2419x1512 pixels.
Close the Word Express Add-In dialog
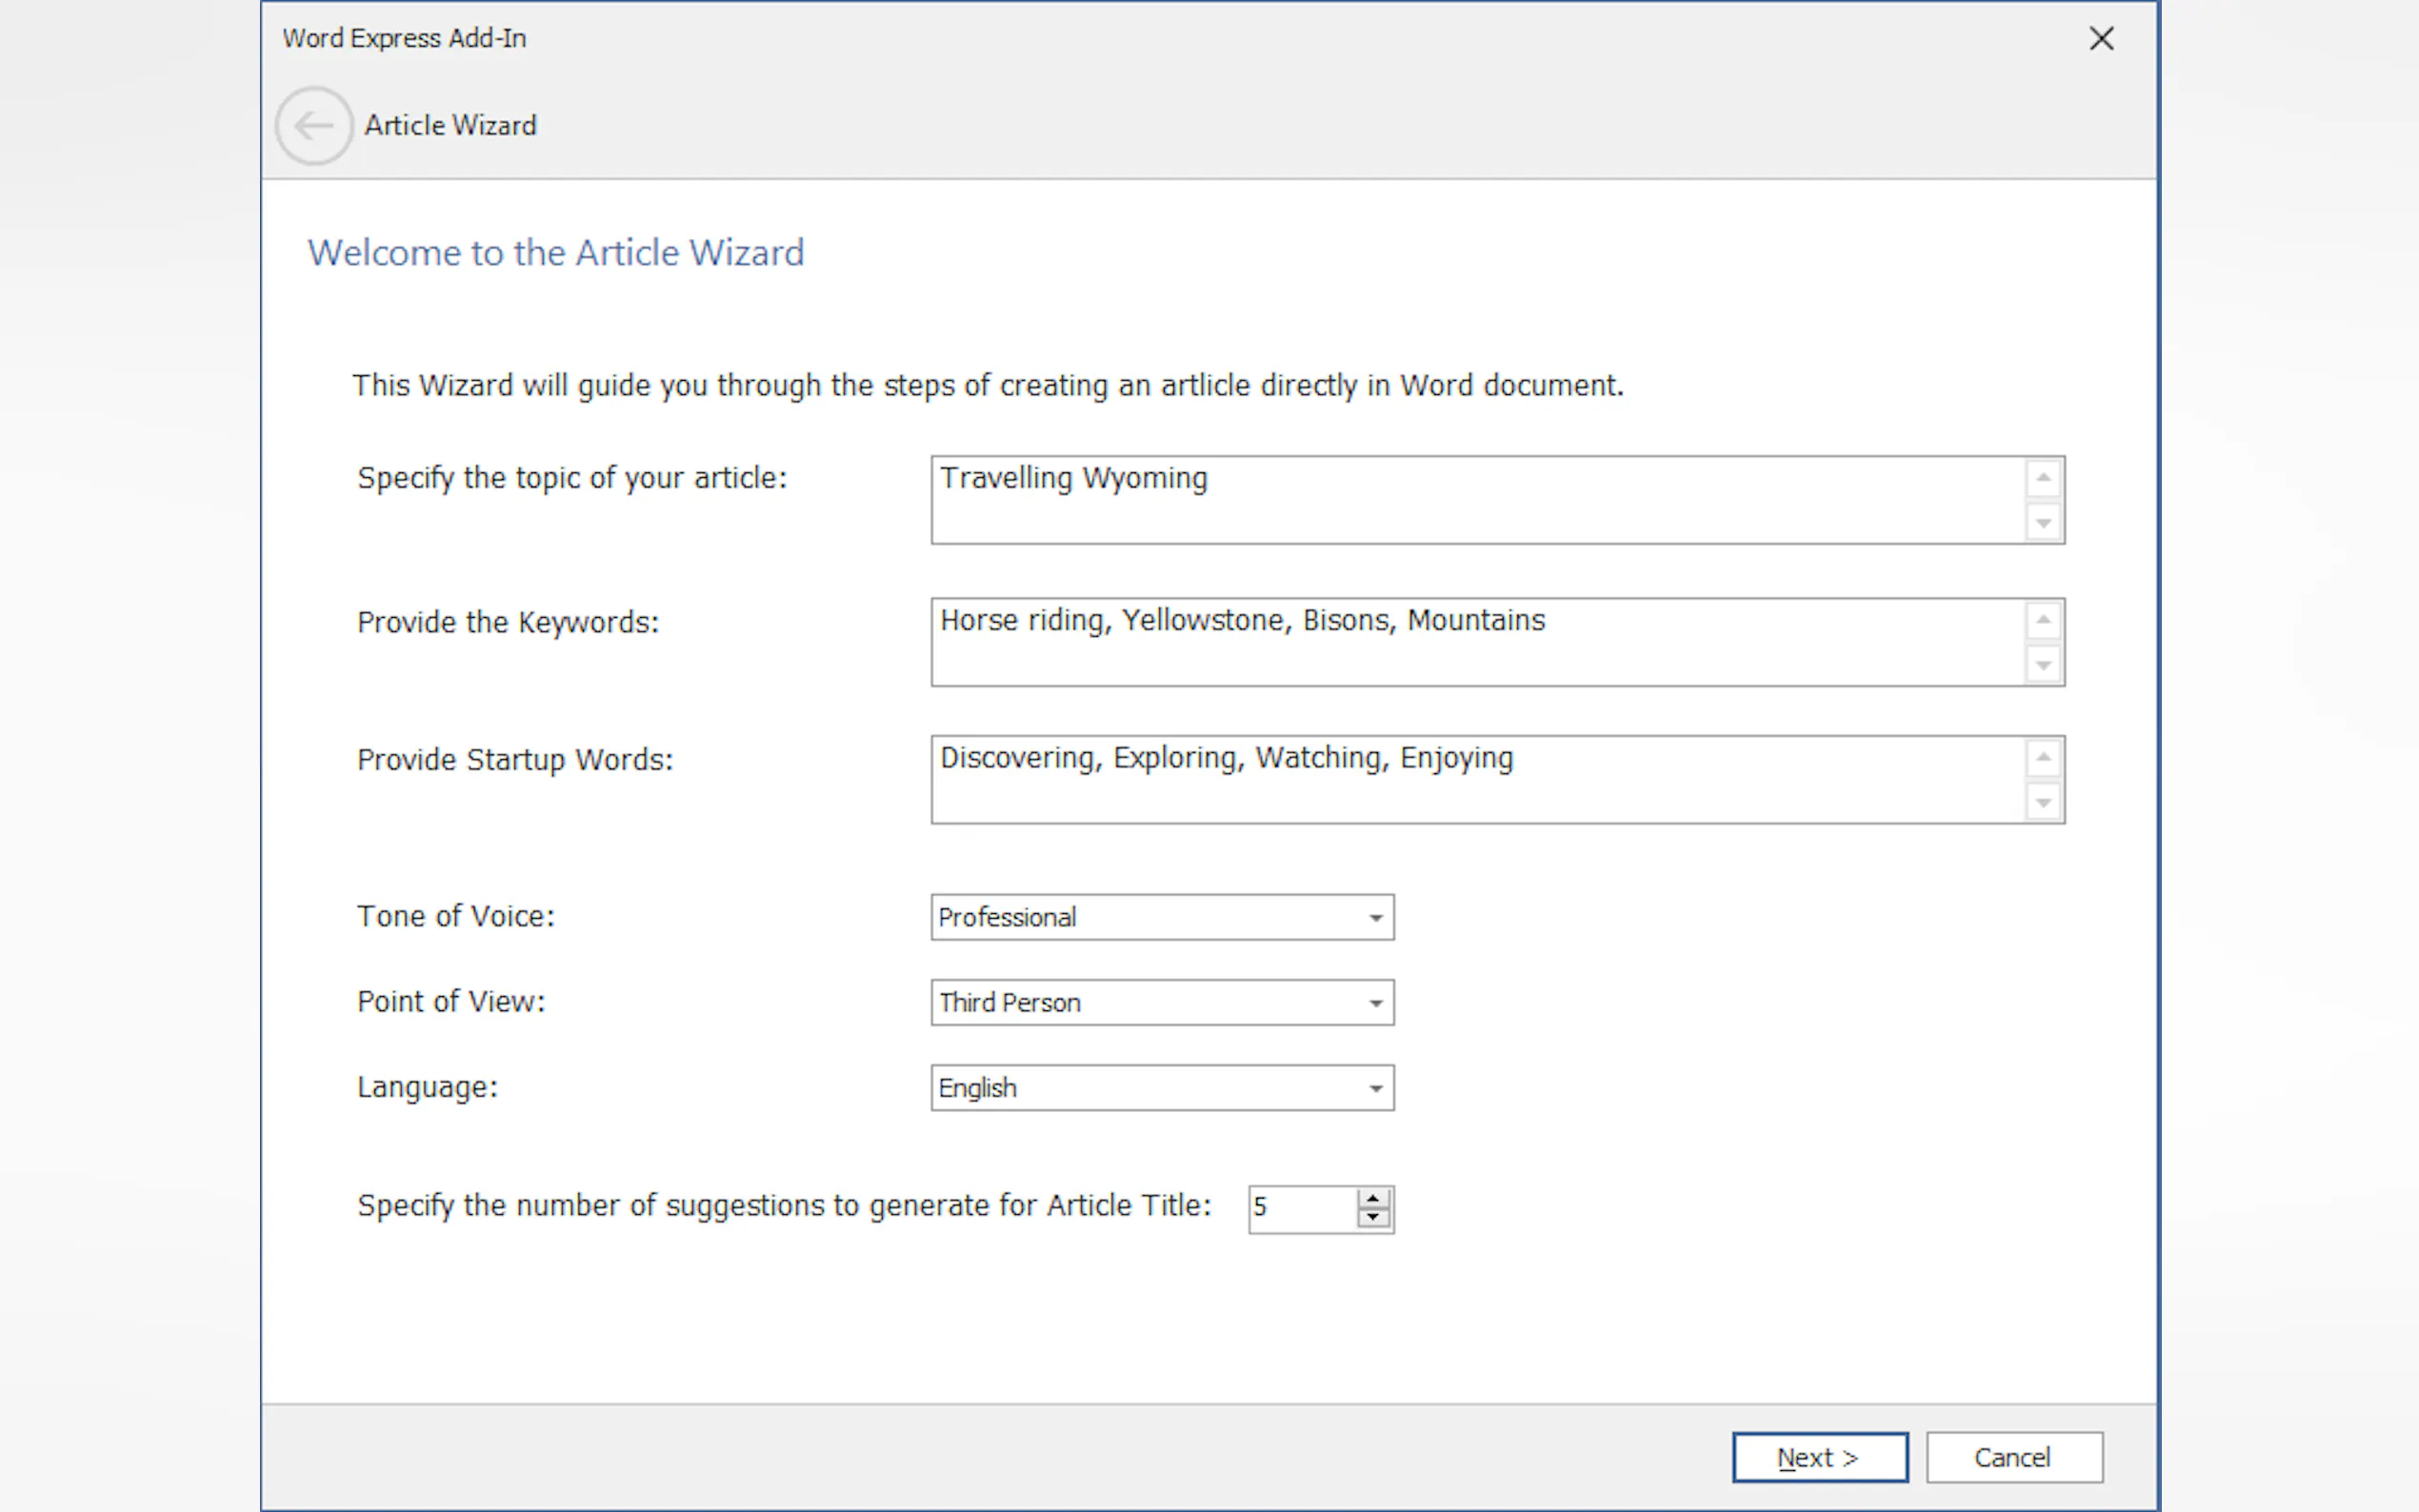click(2101, 39)
